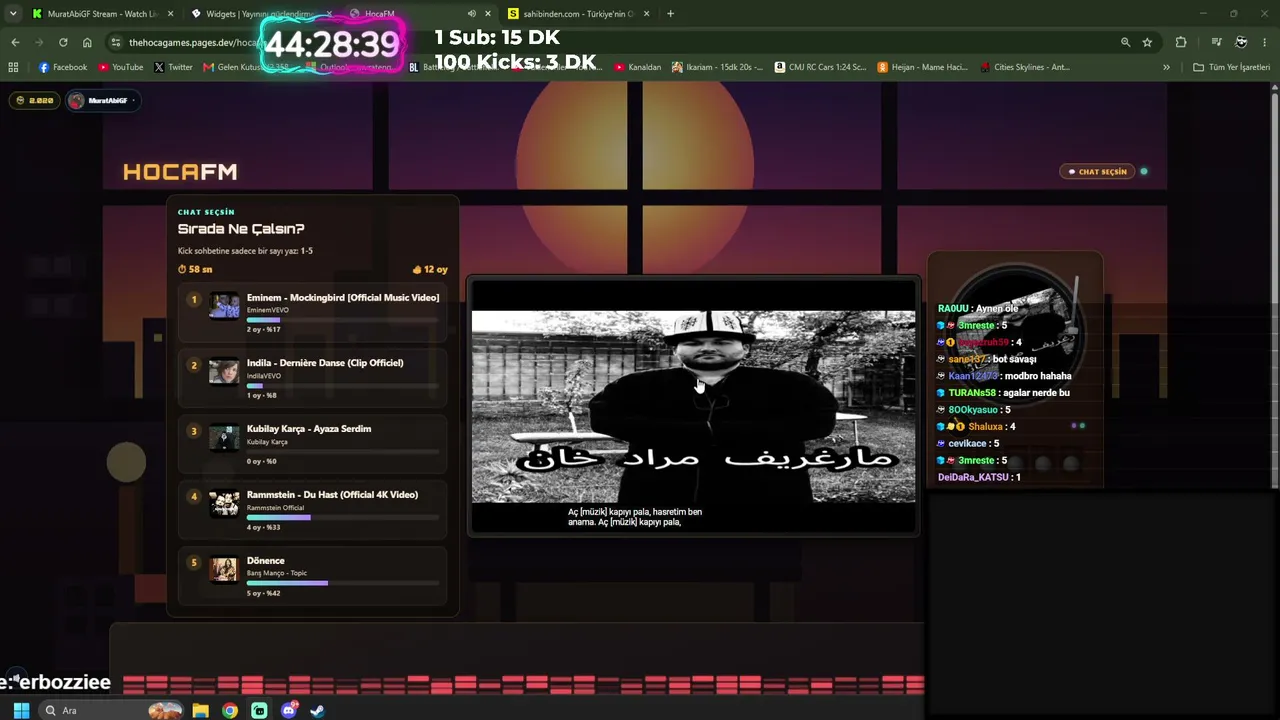Mute the HocaFM tab audio icon
The width and height of the screenshot is (1280, 720).
click(x=471, y=14)
